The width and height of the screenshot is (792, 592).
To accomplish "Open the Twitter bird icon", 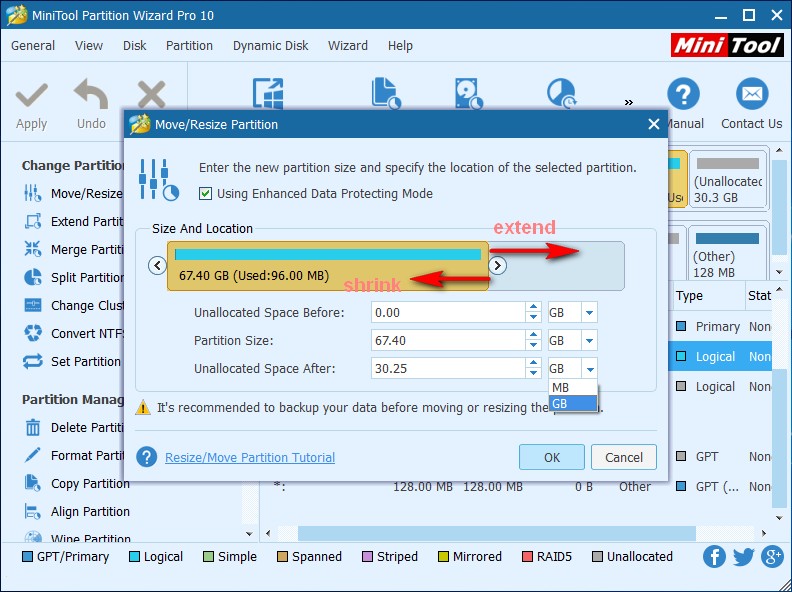I will pos(743,557).
